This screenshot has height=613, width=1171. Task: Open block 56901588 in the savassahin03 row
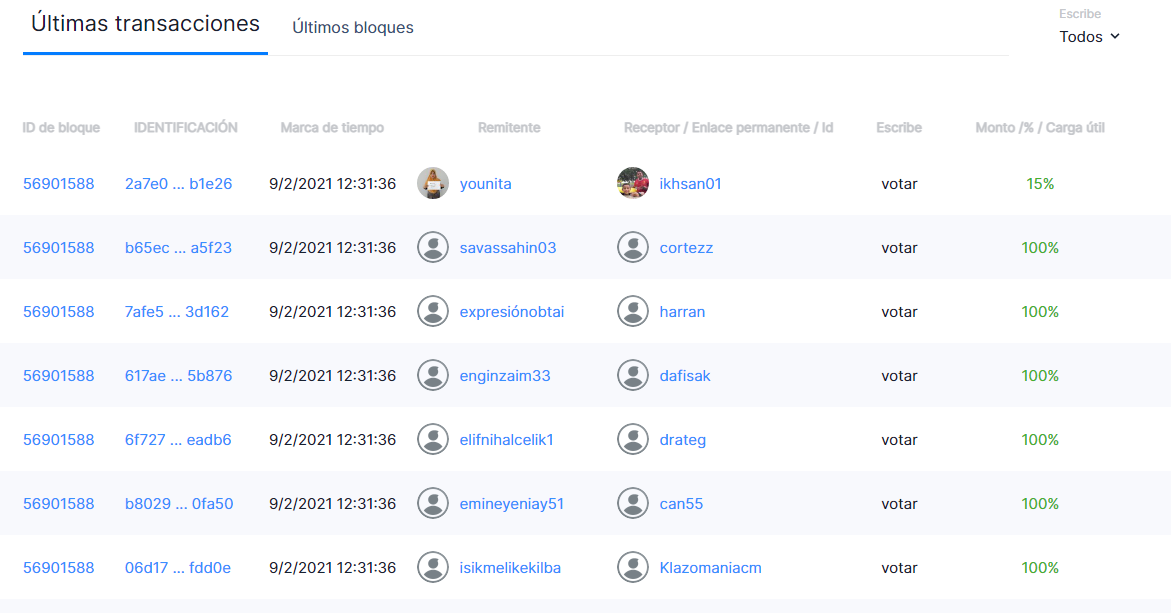pyautogui.click(x=58, y=248)
